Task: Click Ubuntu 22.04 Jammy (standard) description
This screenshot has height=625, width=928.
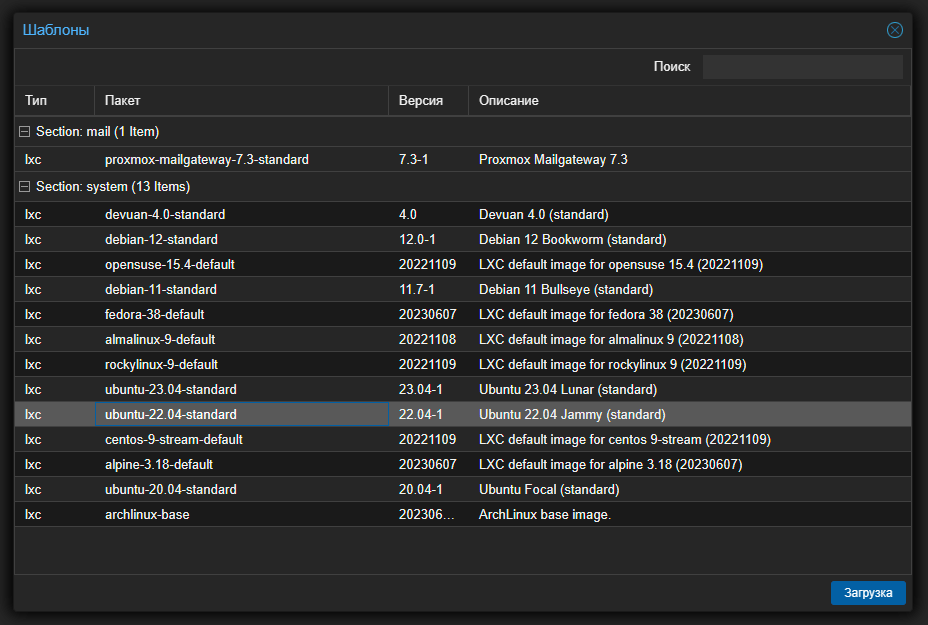Action: point(572,414)
